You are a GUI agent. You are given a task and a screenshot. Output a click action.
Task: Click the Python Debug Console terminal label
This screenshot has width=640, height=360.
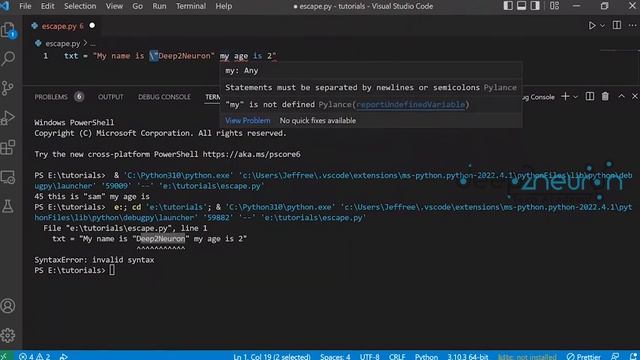point(539,97)
